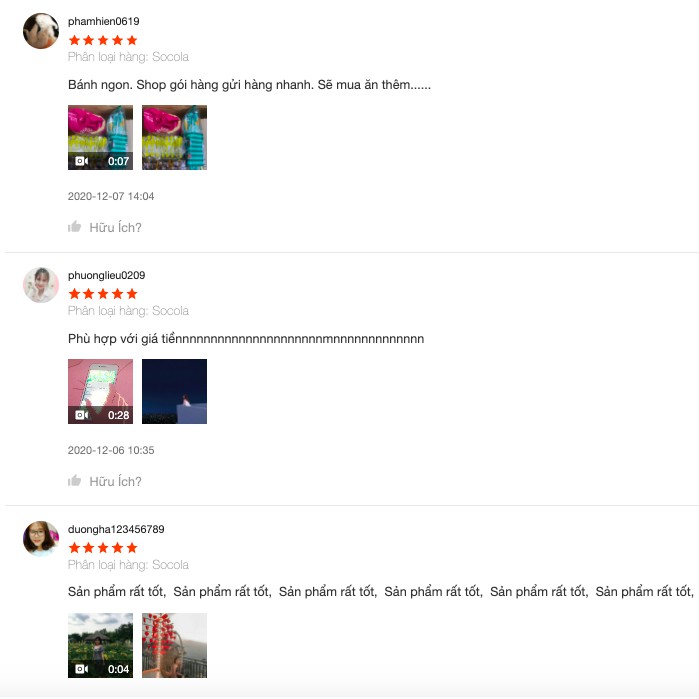
Task: Click the username duongha123456789
Action: coord(116,529)
